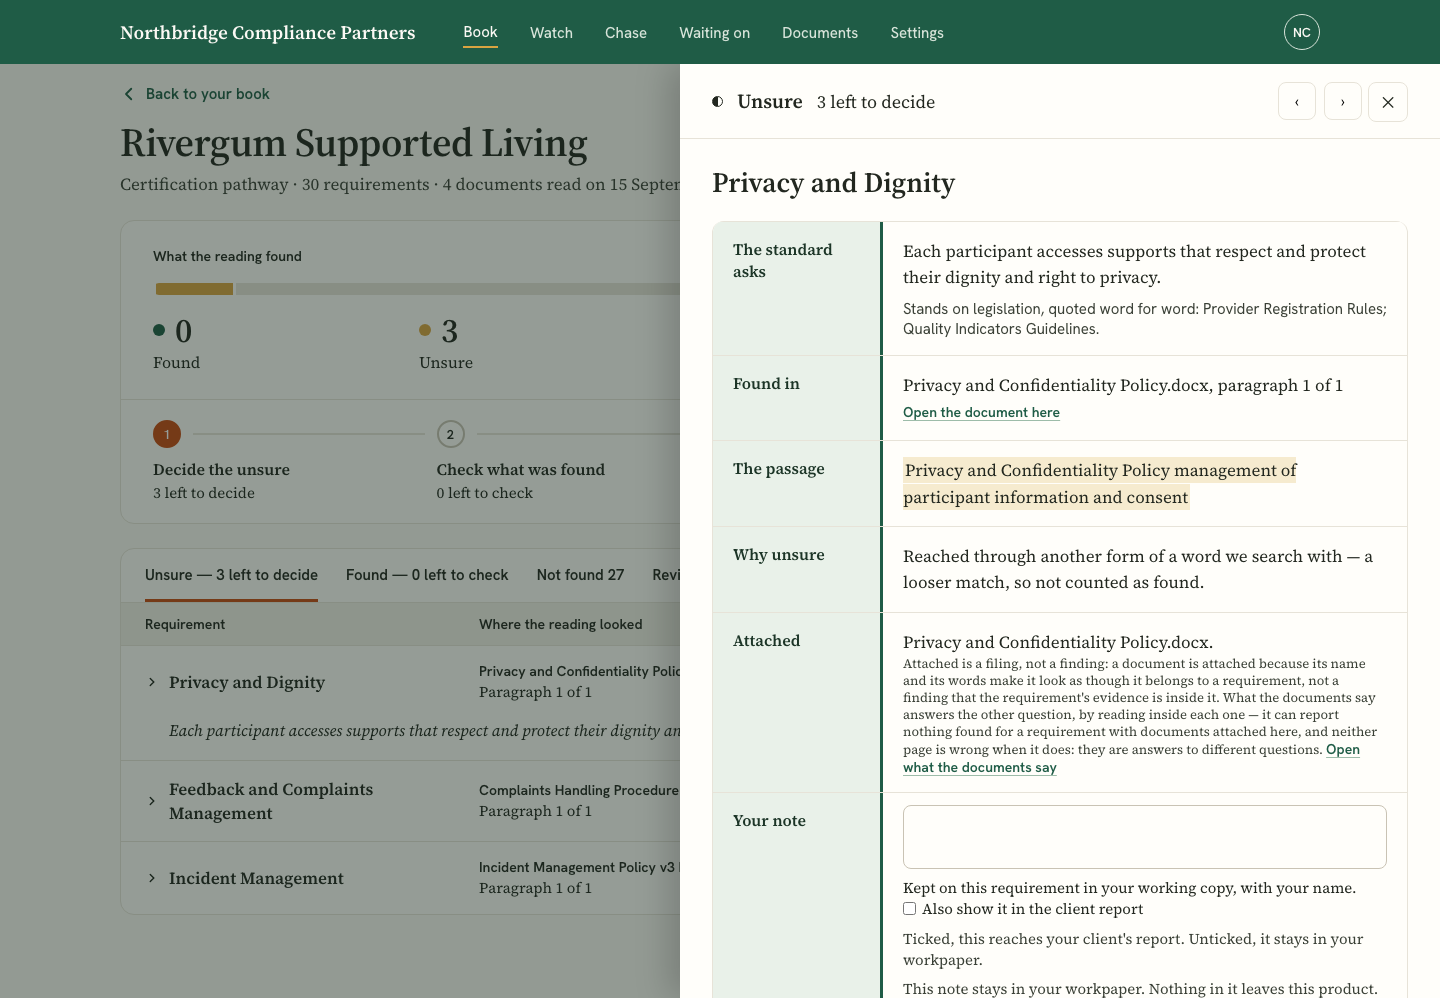Switch to the 'Not found 27' tab
This screenshot has width=1440, height=998.
click(580, 575)
